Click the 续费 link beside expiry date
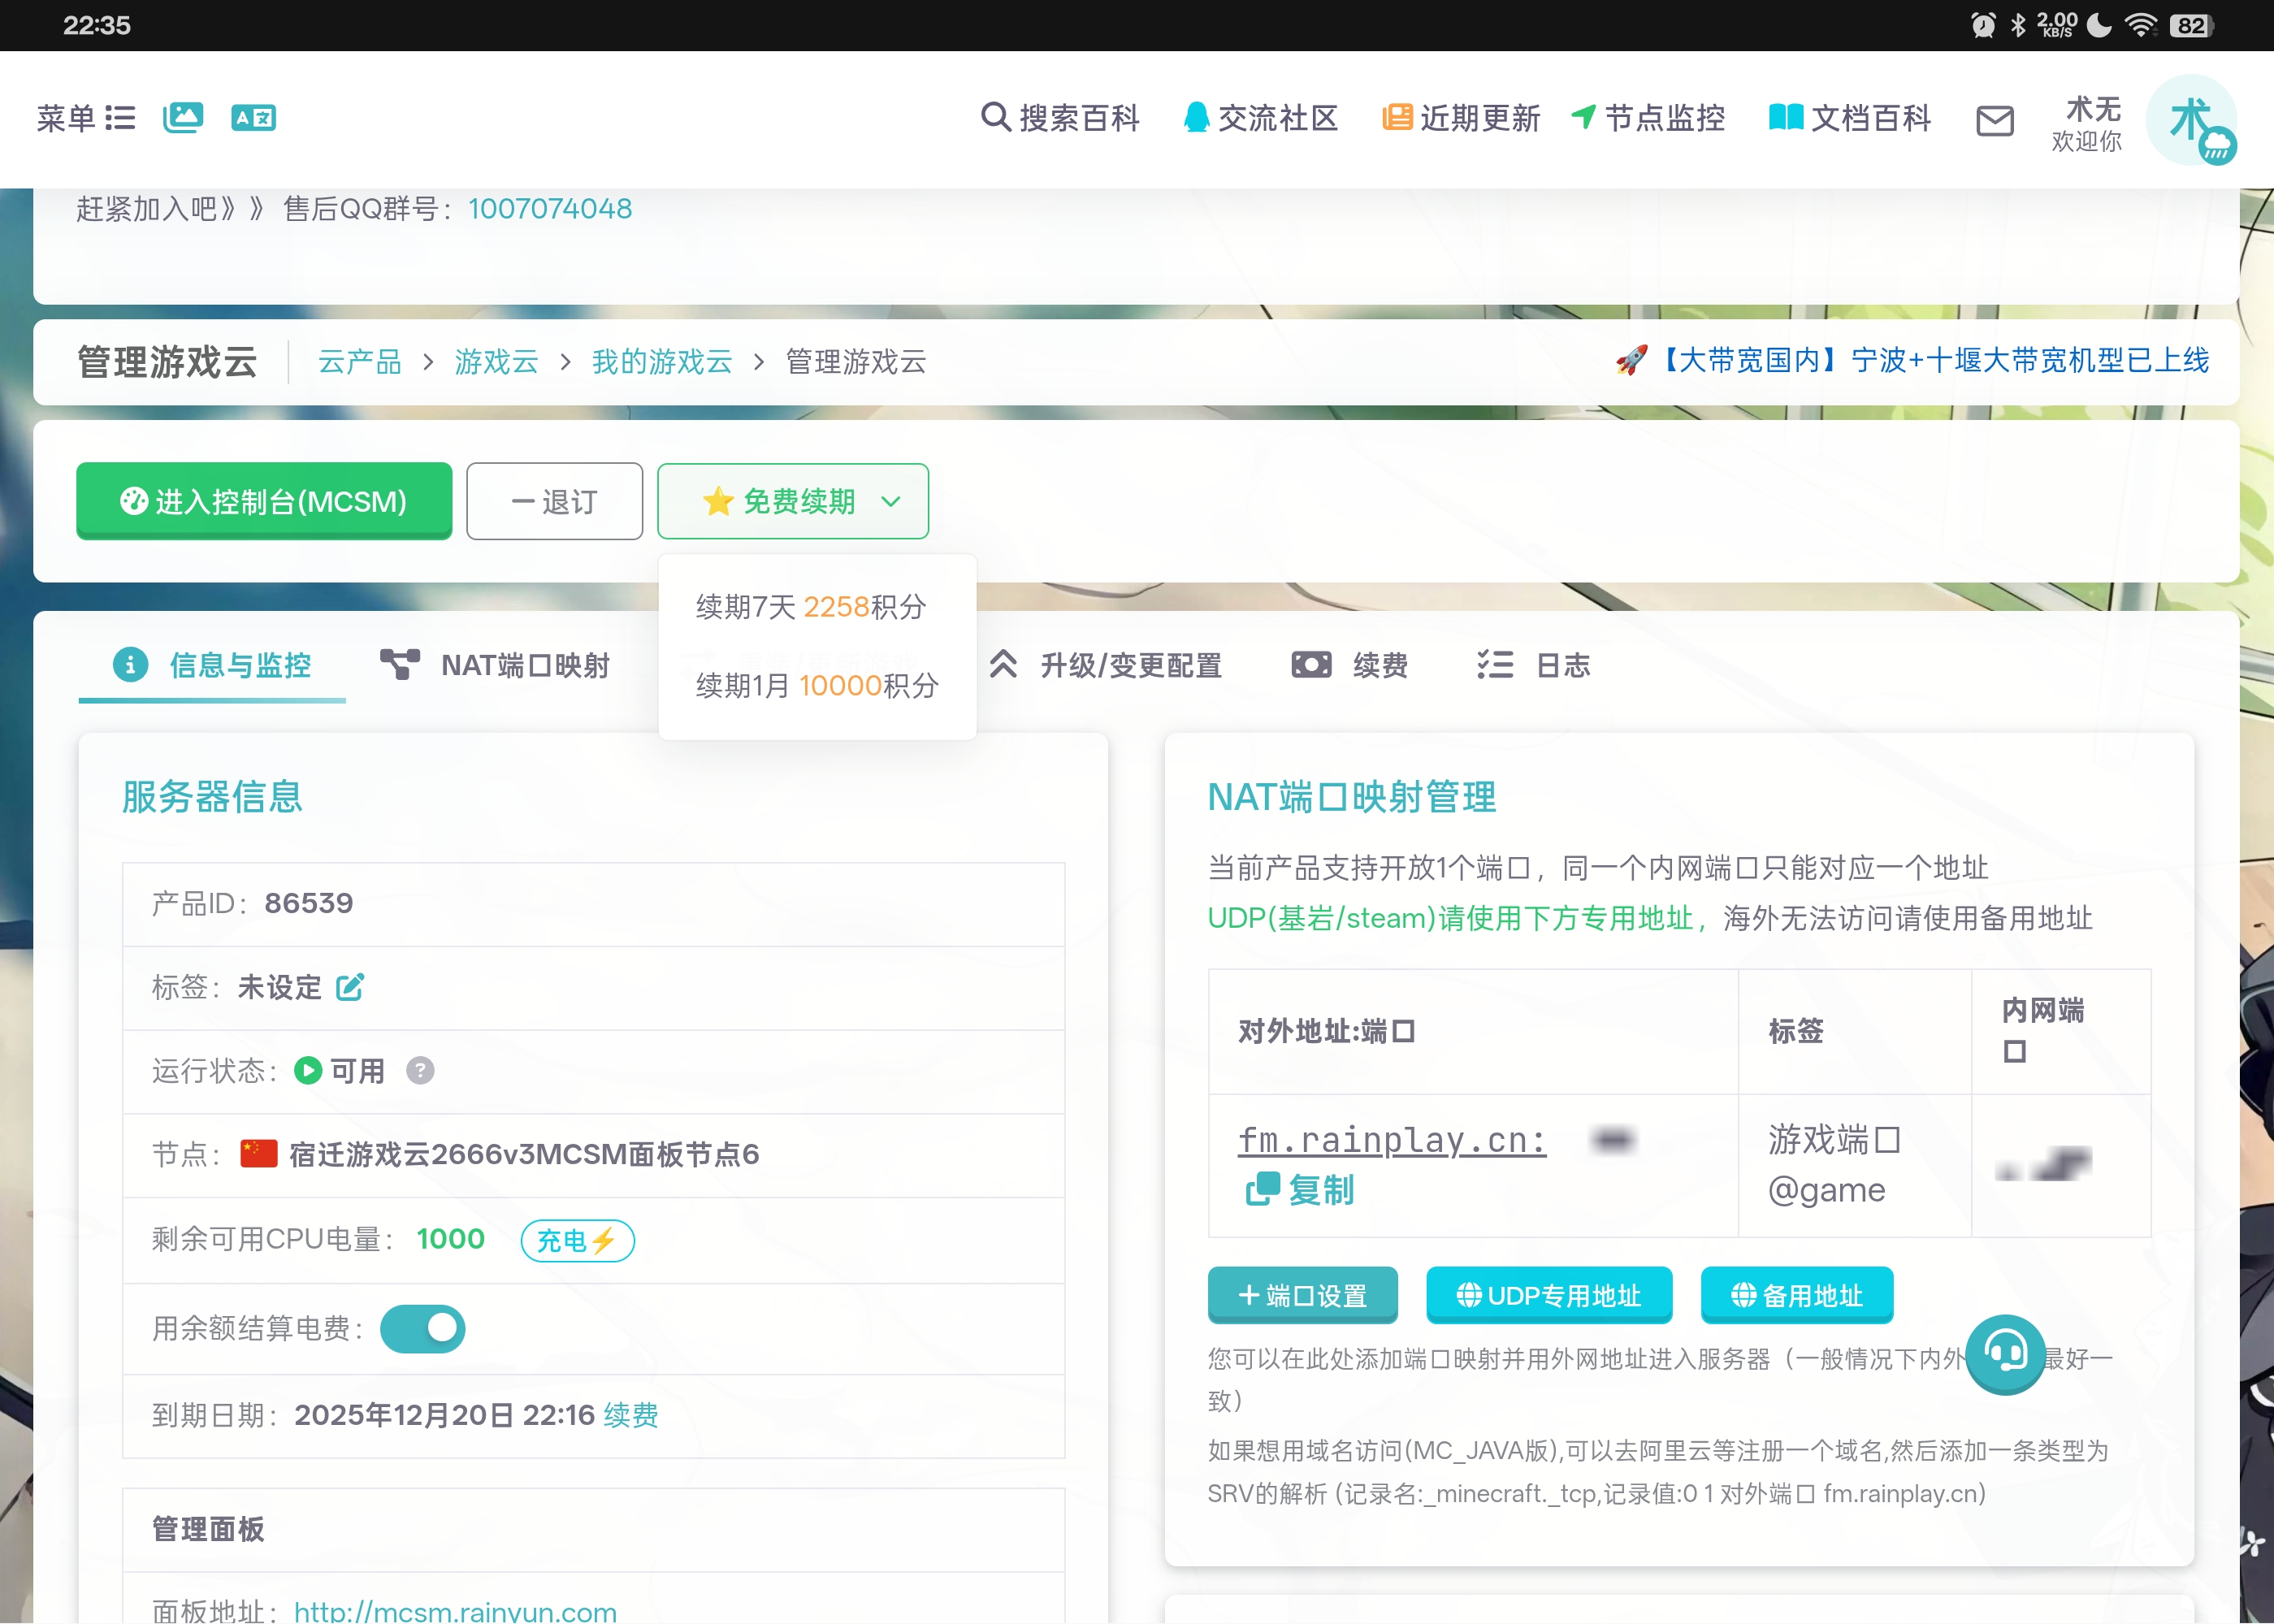 (x=631, y=1415)
